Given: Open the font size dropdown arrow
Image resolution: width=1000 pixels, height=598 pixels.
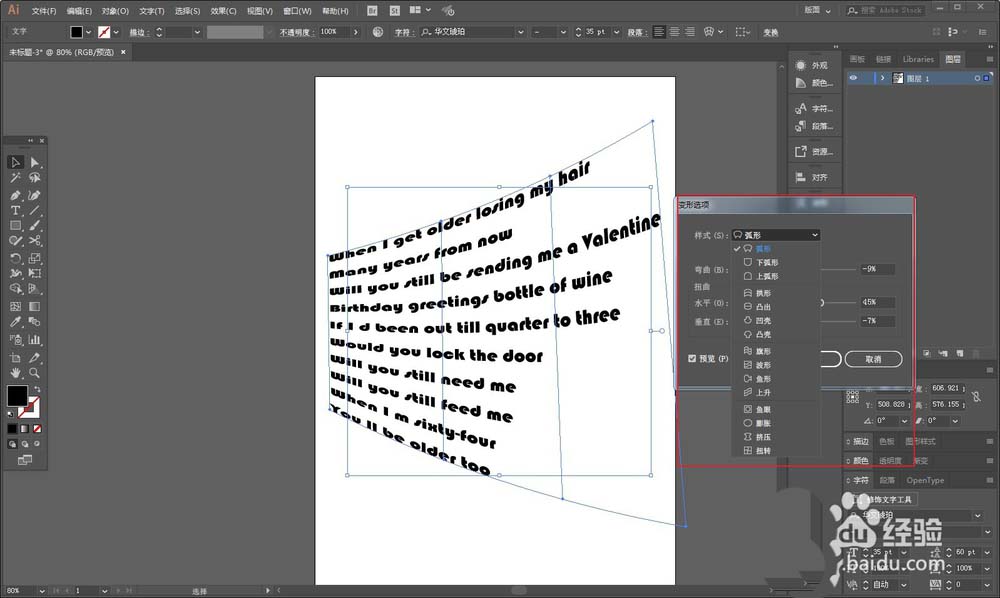Looking at the screenshot, I should click(617, 32).
